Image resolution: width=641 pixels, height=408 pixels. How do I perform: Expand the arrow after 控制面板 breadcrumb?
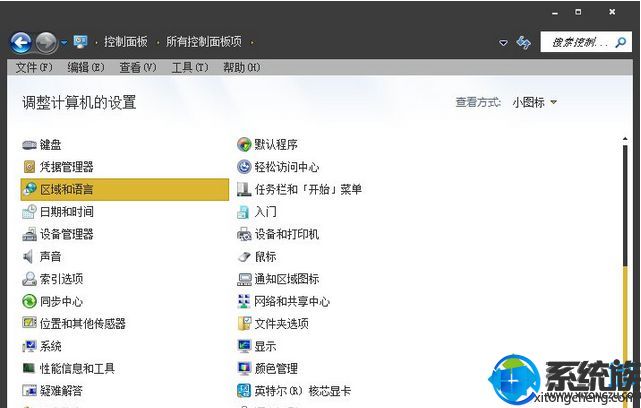(157, 42)
